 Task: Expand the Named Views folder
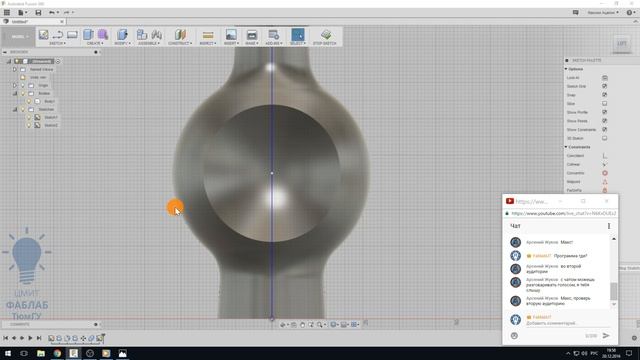(x=15, y=69)
